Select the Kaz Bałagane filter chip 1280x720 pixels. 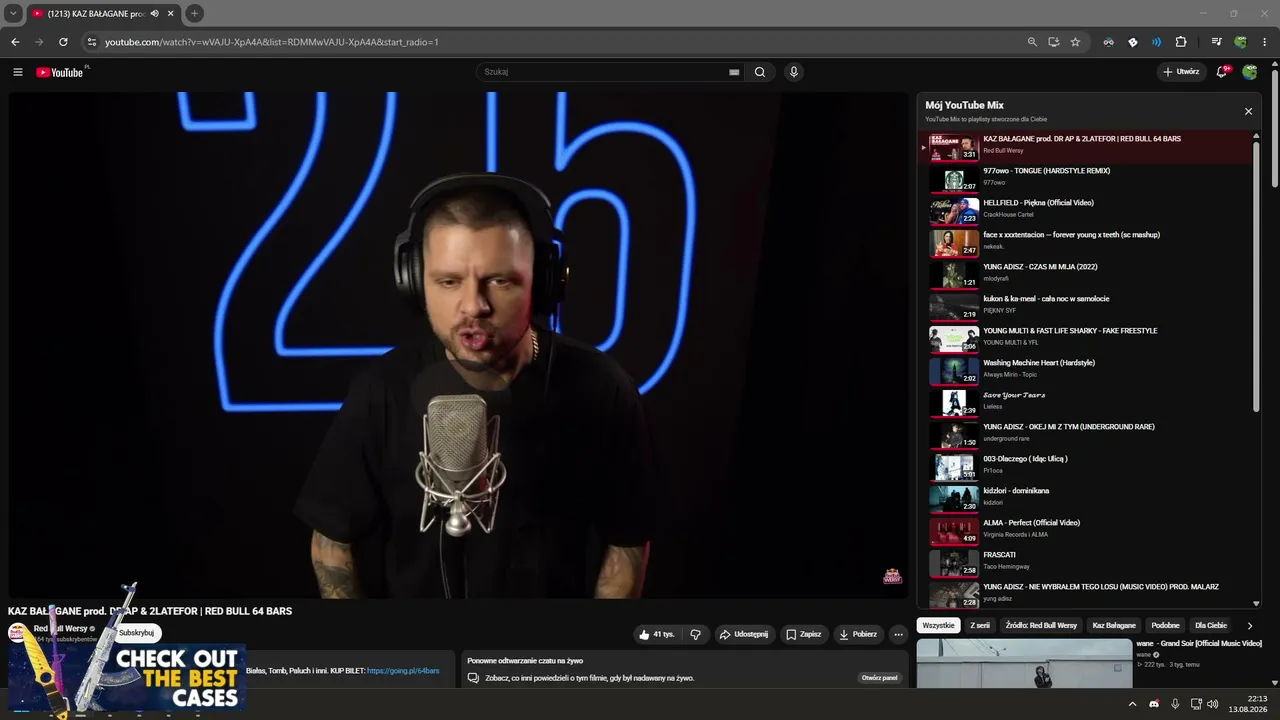(1114, 626)
